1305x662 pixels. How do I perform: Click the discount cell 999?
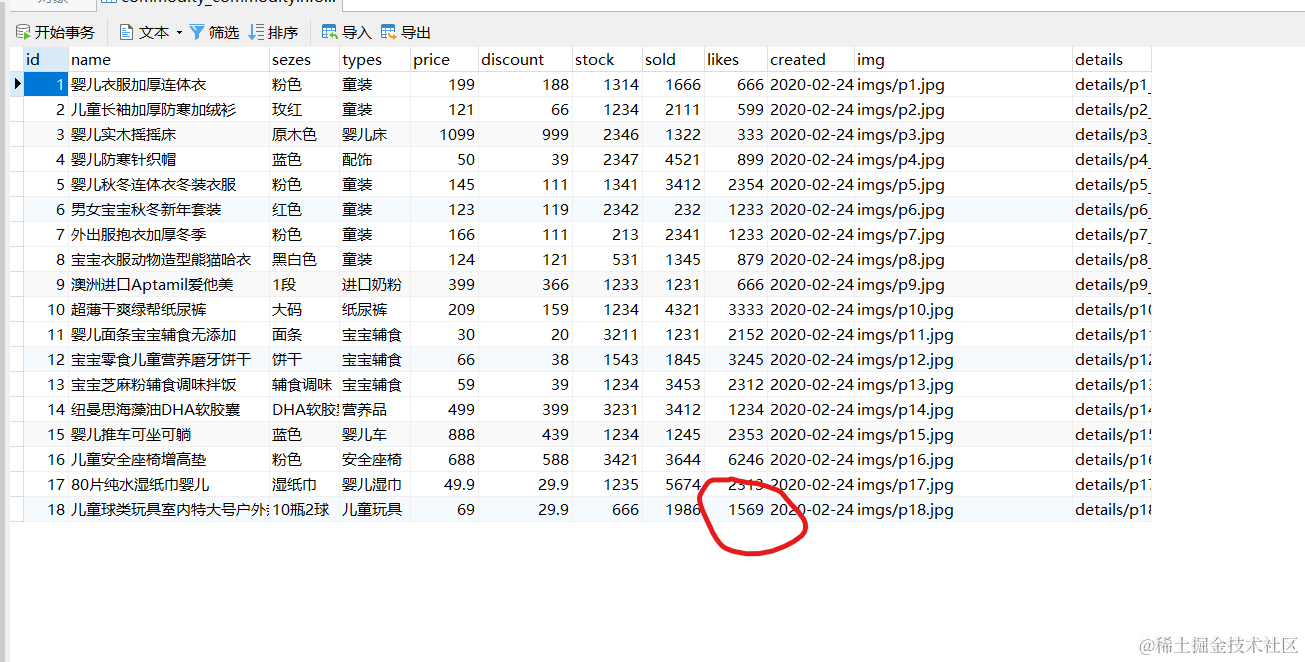coord(525,135)
